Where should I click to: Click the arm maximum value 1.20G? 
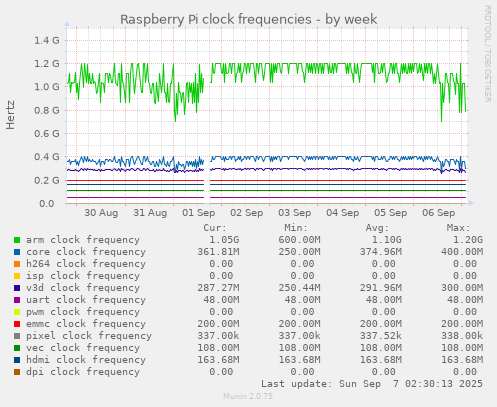point(468,240)
